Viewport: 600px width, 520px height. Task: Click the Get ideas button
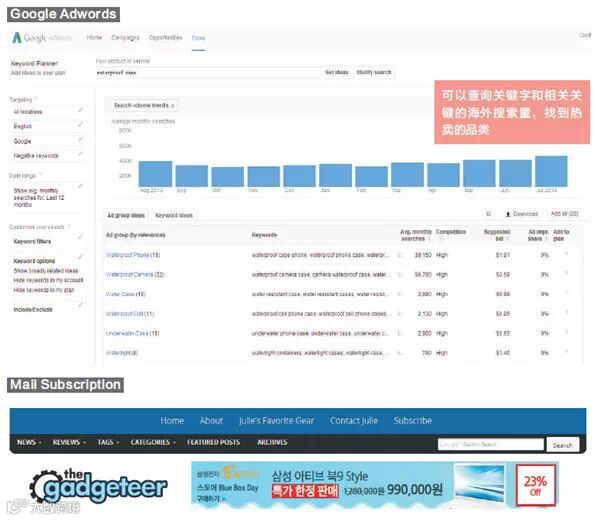click(x=337, y=72)
